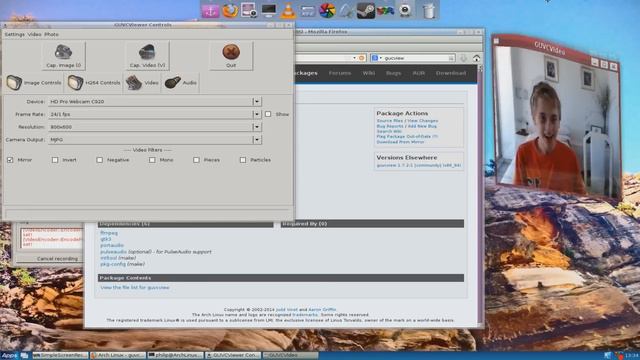
Task: Open the screenshot tool icon in dock
Action: coord(249,10)
